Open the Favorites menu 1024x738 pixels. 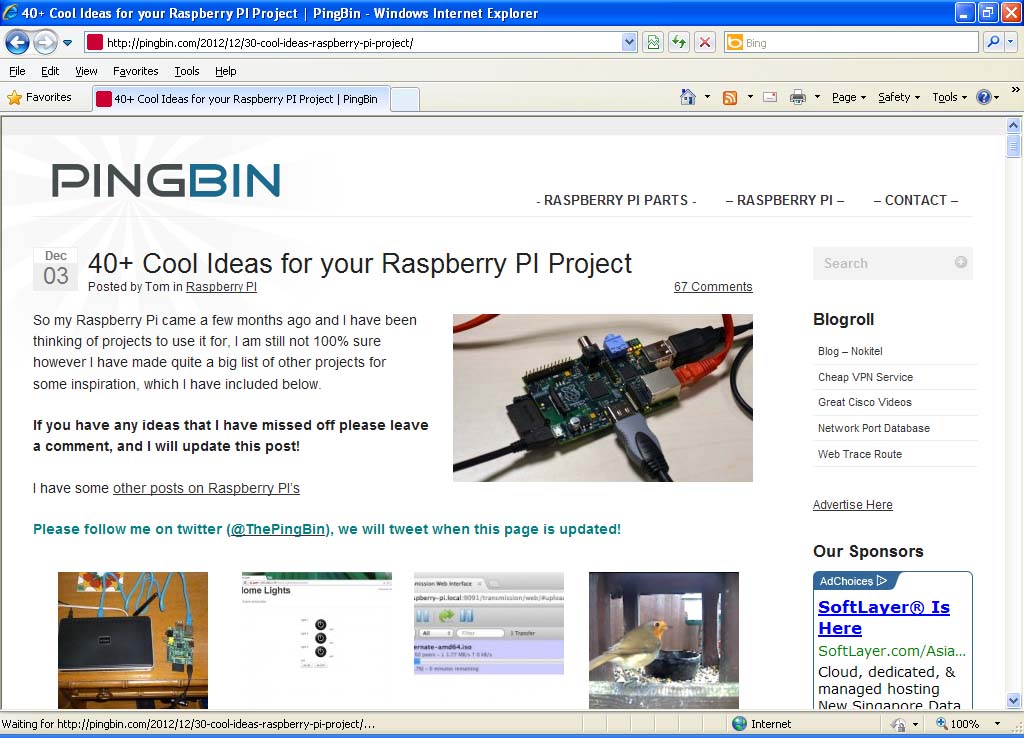coord(135,71)
